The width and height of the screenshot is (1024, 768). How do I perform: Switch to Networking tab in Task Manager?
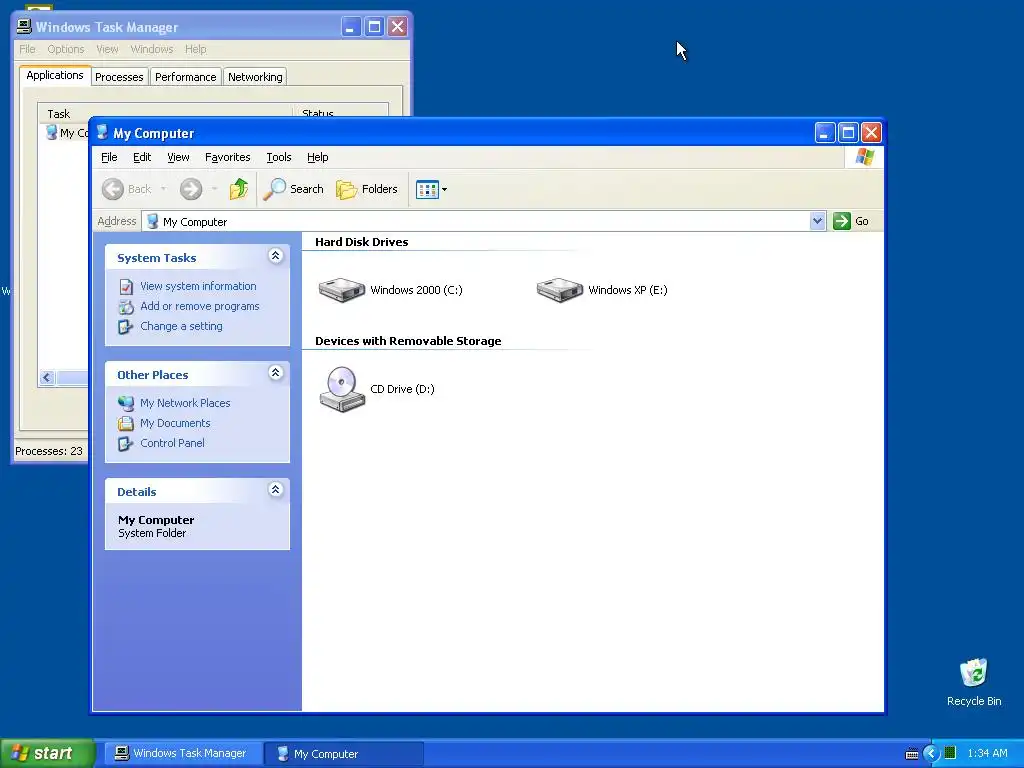pos(255,77)
